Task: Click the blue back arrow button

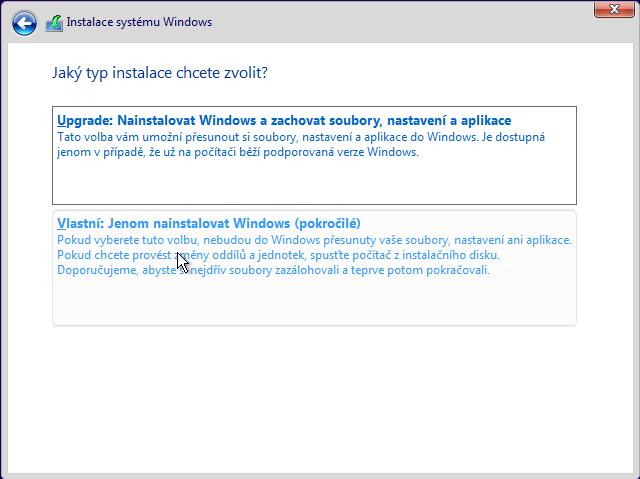Action: 25,22
